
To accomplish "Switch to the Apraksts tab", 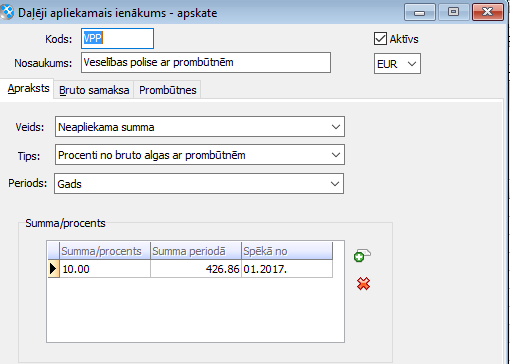I will 28,89.
